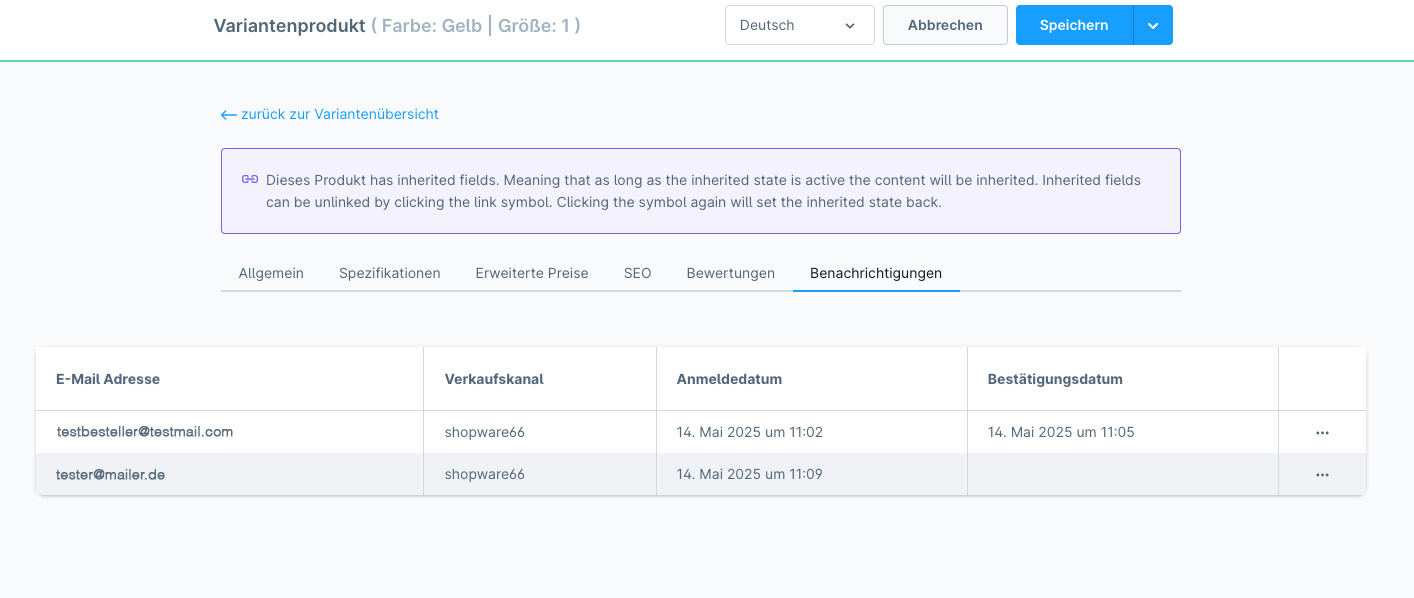This screenshot has height=598, width=1414.
Task: Click the Speichern button
Action: 1074,26
